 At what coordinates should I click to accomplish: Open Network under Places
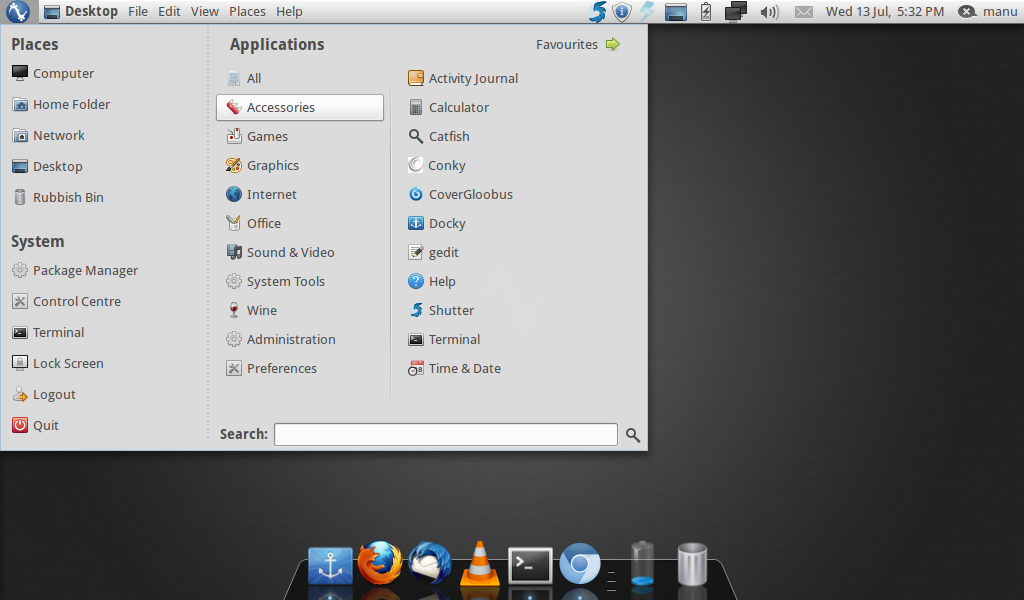(x=48, y=135)
